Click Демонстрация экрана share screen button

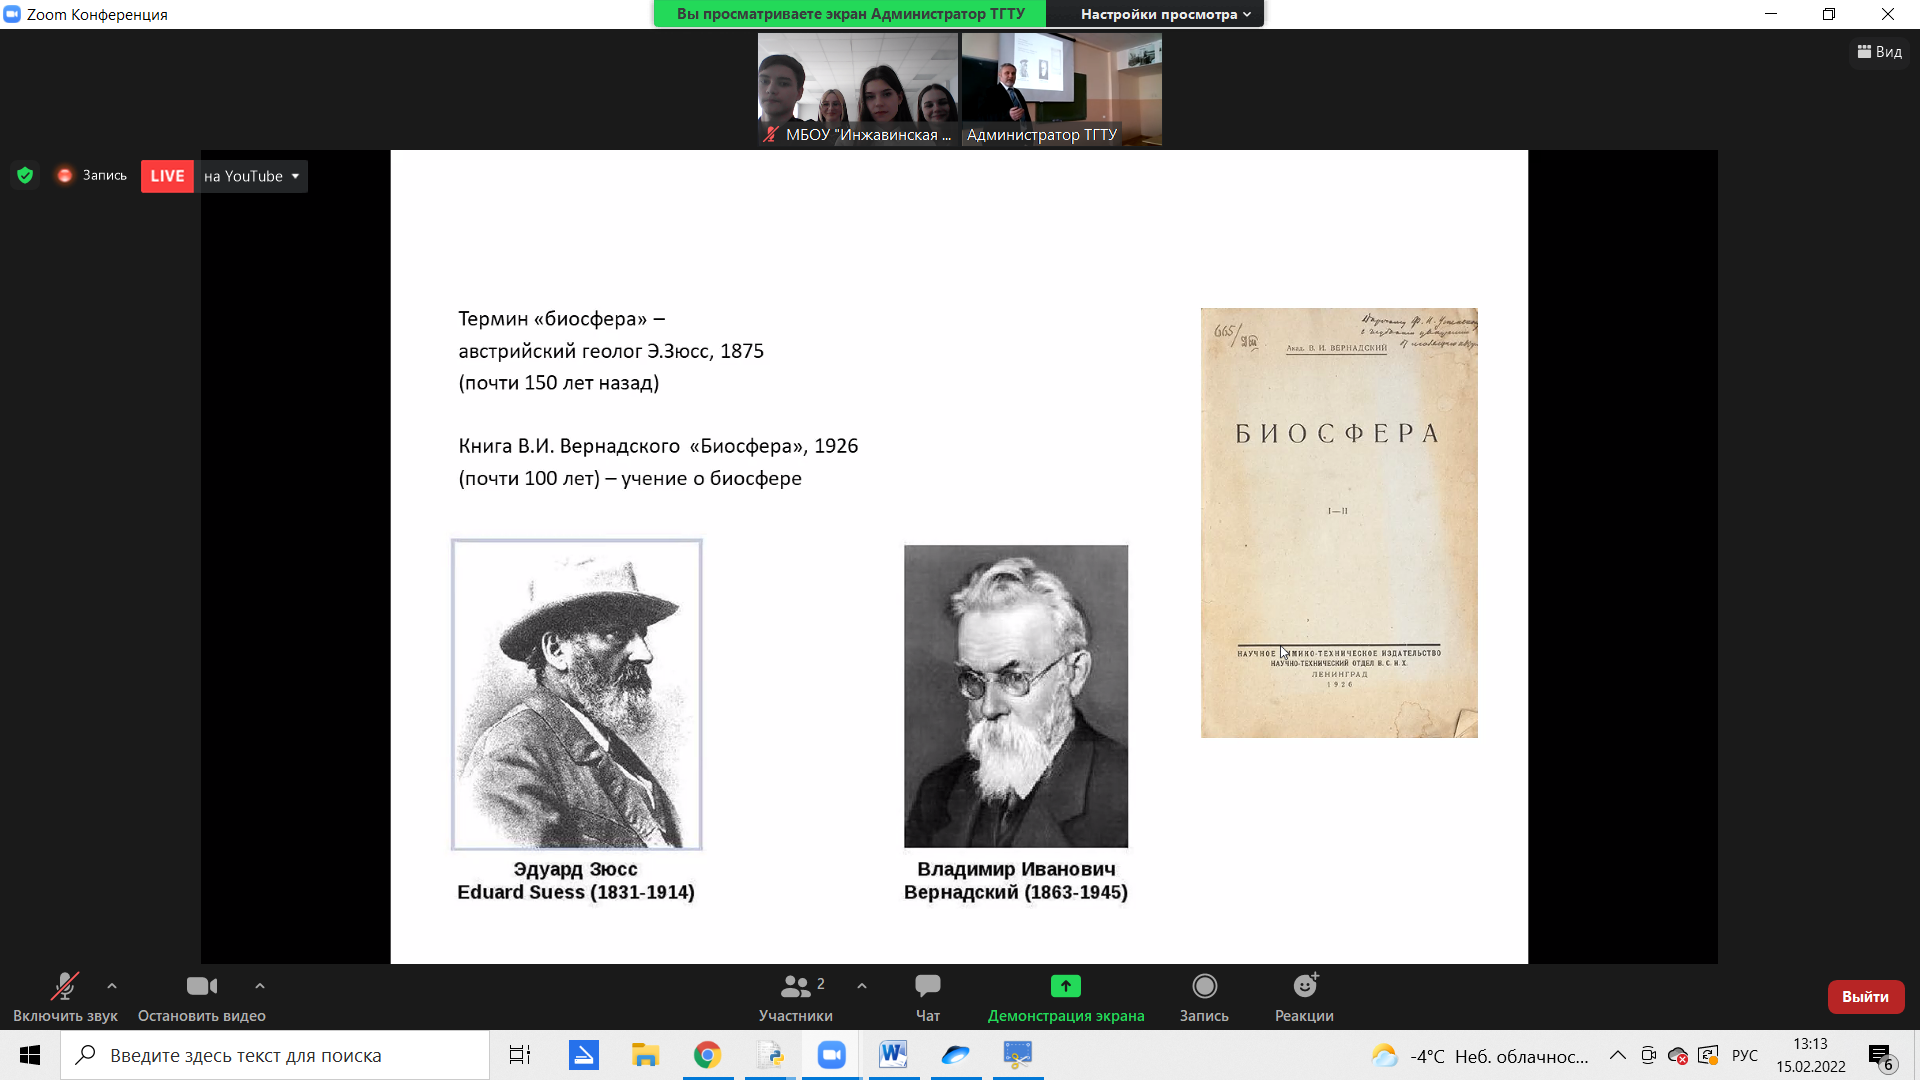[1066, 997]
